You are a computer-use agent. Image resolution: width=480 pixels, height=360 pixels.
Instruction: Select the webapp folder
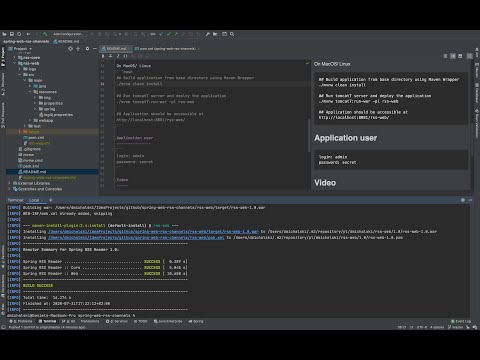point(43,120)
